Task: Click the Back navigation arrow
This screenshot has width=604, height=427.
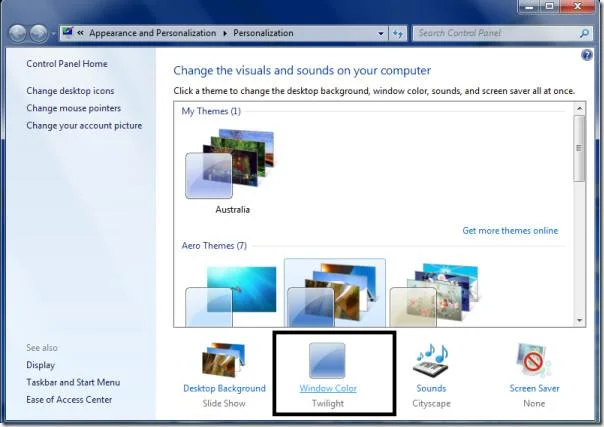Action: (17, 33)
